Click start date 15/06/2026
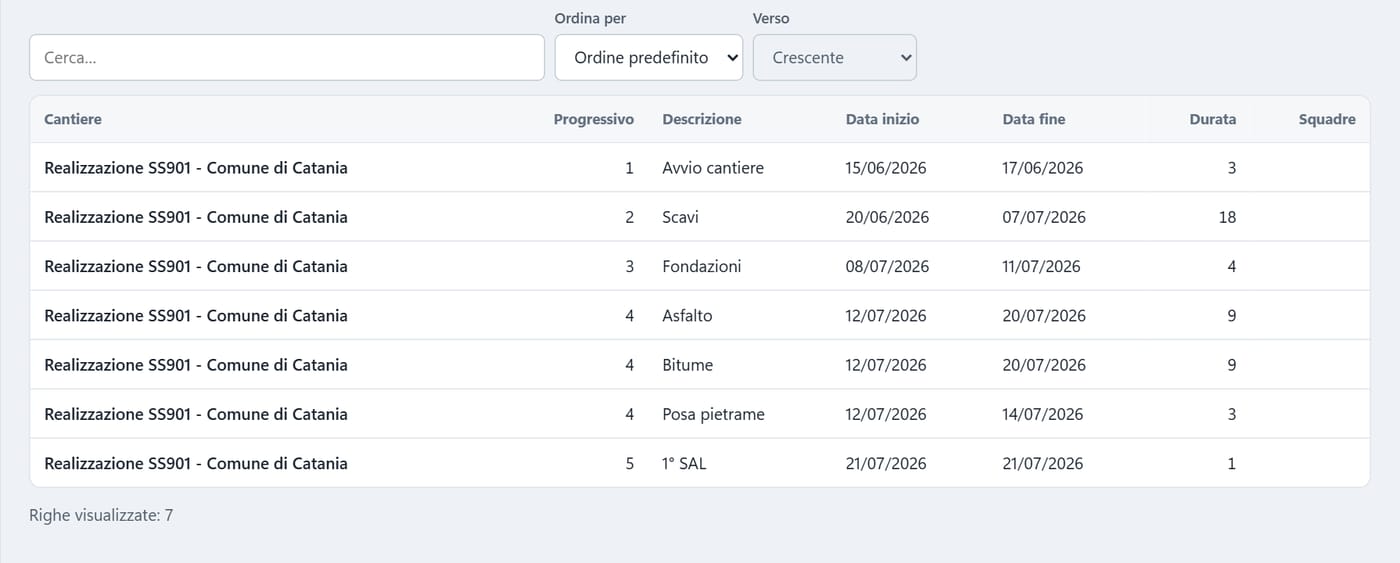 886,168
